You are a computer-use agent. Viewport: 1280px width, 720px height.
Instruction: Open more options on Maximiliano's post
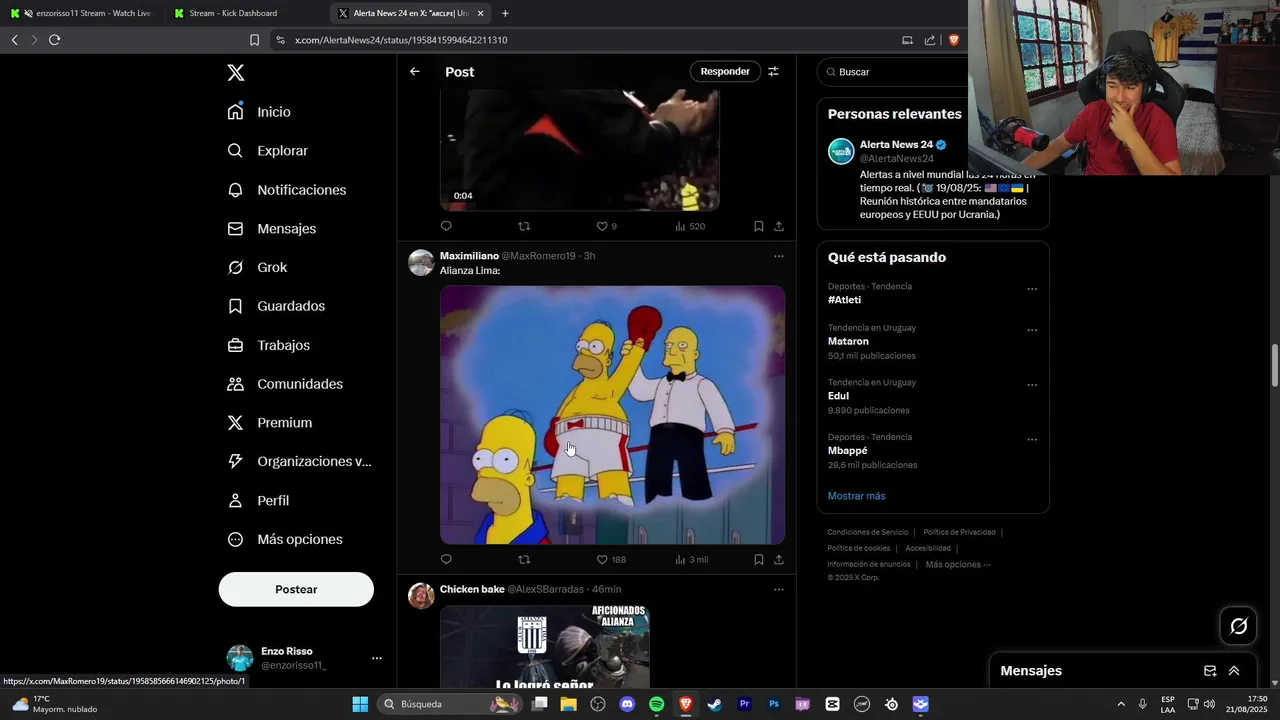click(x=779, y=256)
